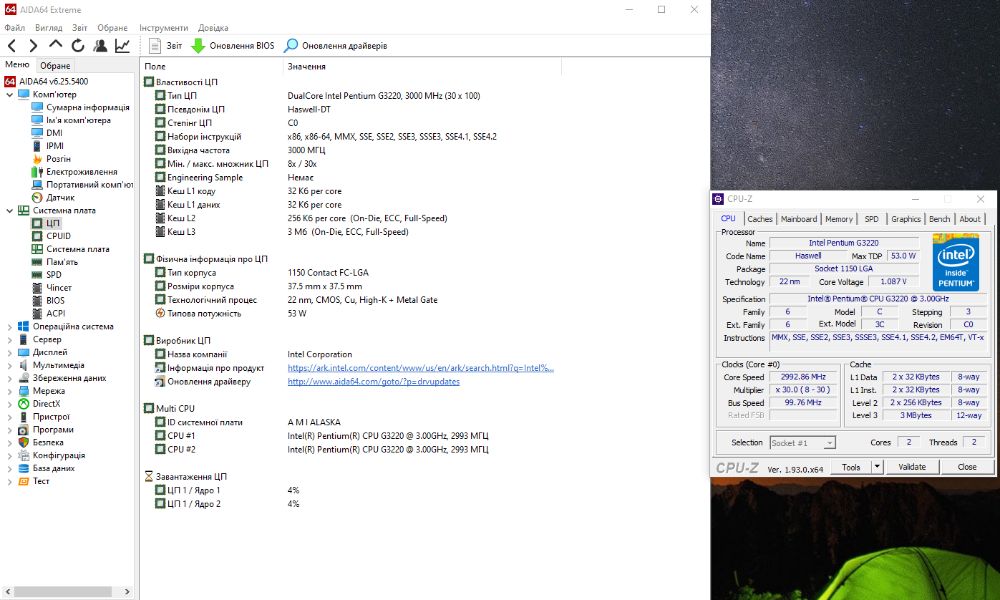1000x600 pixels.
Task: Select Сумарна інформація in the tree
Action: pyautogui.click(x=87, y=107)
